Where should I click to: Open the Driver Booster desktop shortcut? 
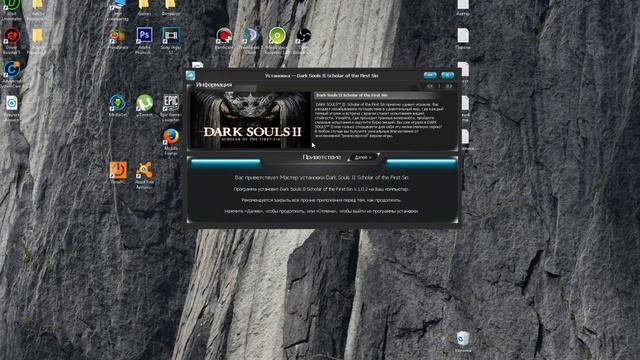pyautogui.click(x=11, y=41)
